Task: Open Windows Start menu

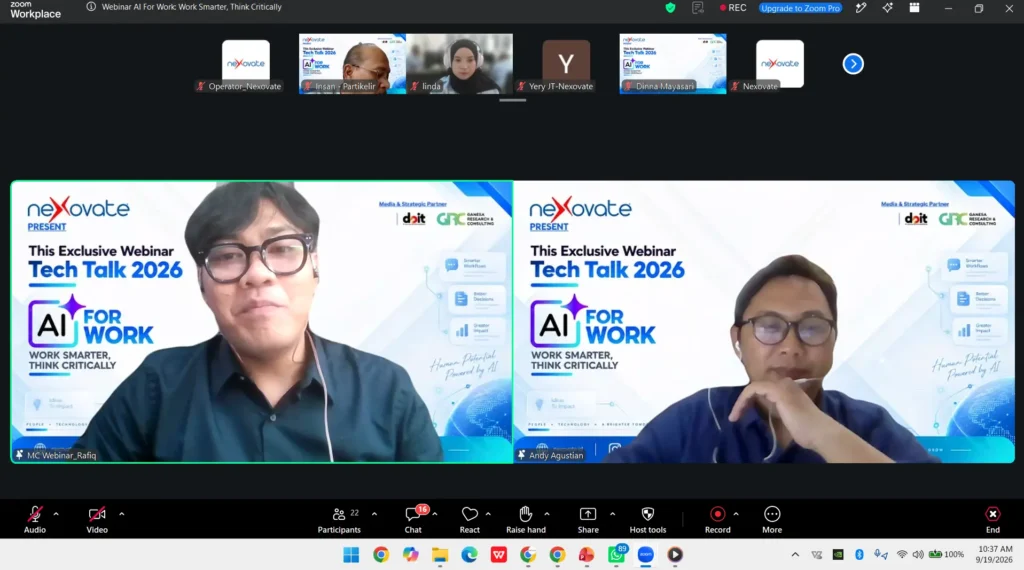Action: [351, 555]
